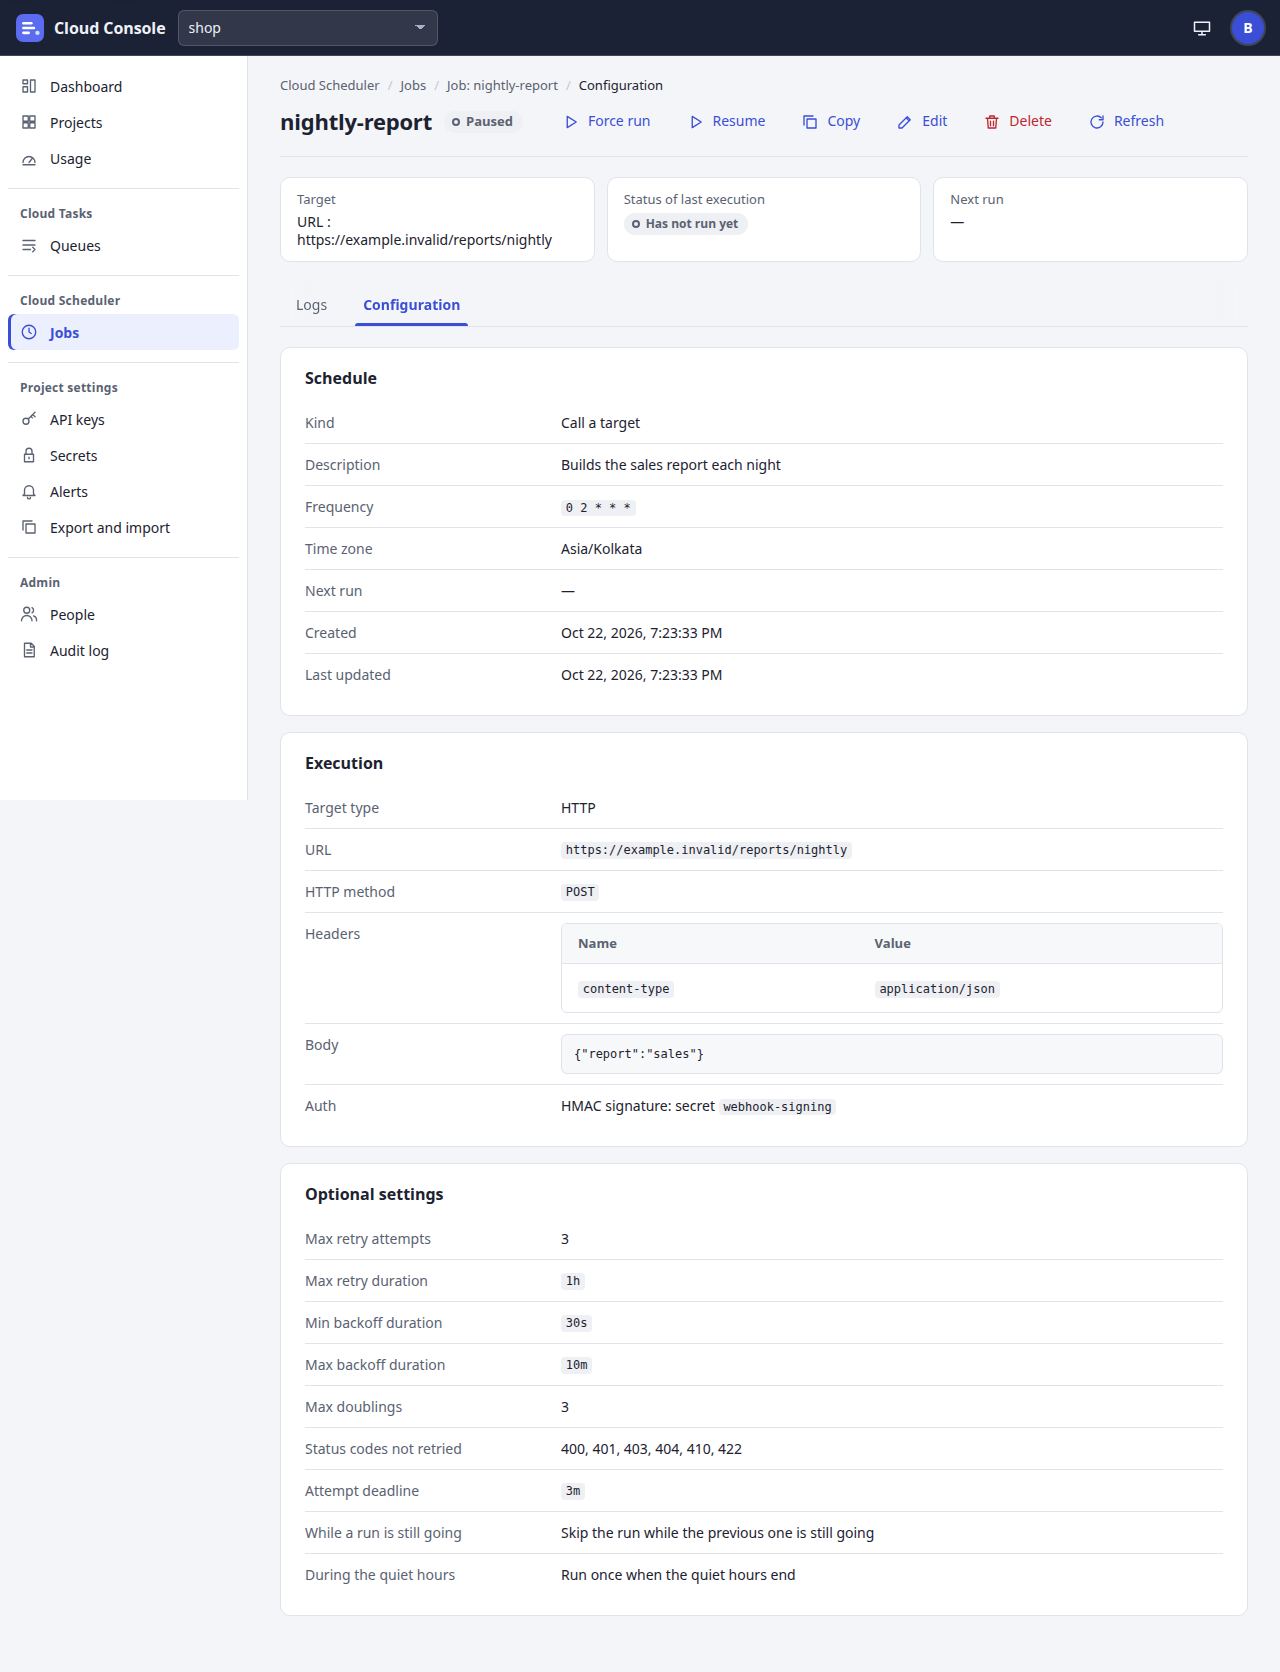Open the Usage page
The width and height of the screenshot is (1280, 1672).
[123, 159]
